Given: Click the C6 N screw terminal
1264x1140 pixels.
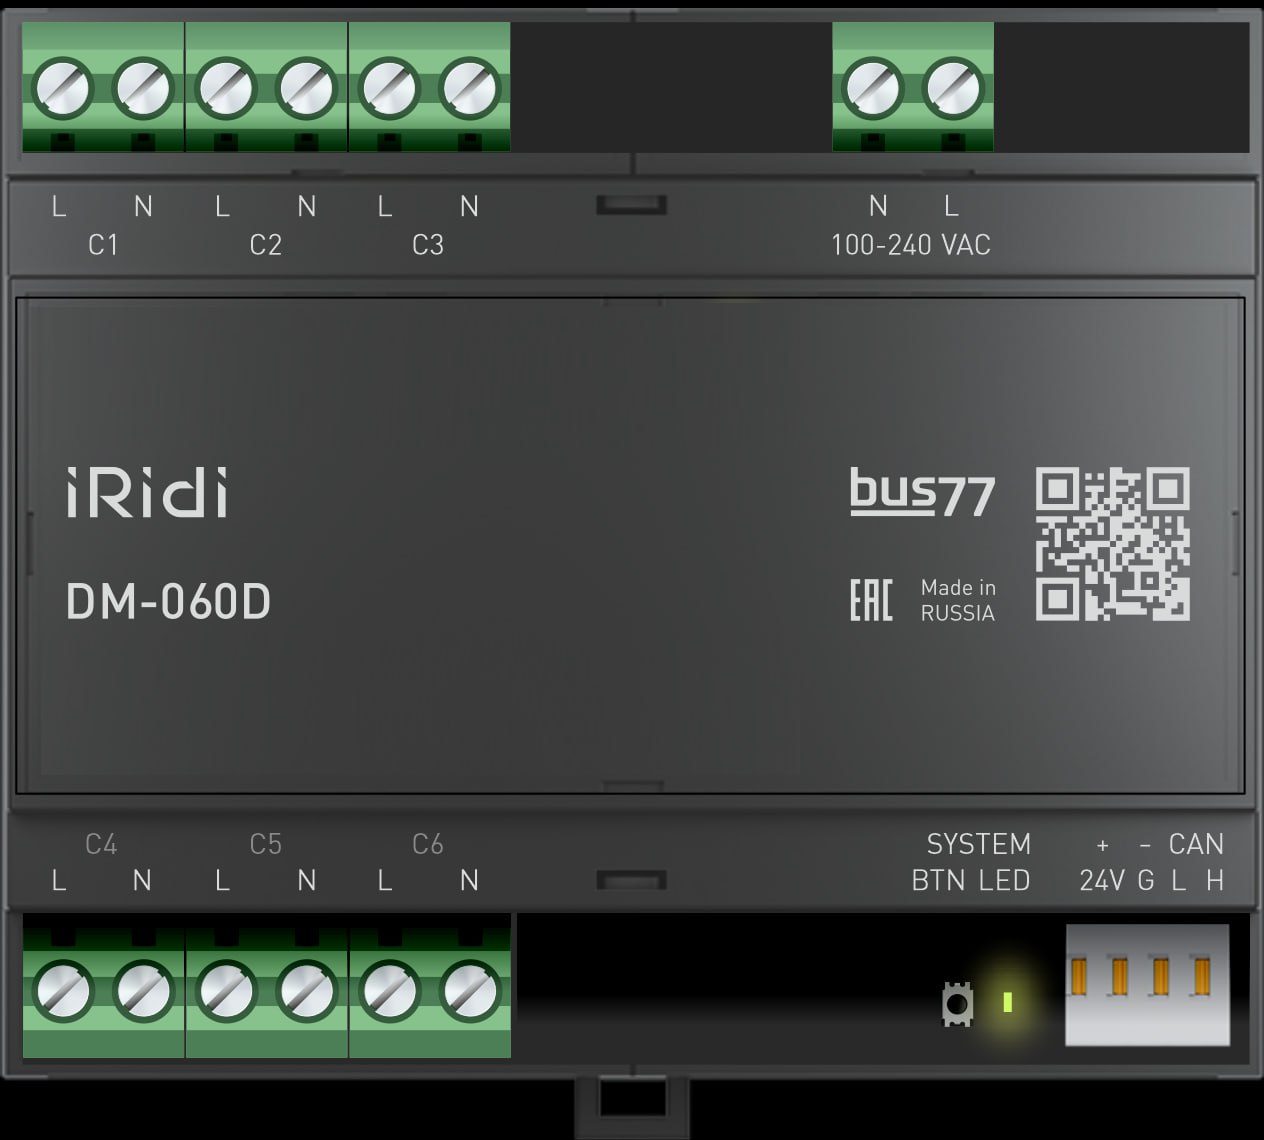Looking at the screenshot, I should (470, 990).
